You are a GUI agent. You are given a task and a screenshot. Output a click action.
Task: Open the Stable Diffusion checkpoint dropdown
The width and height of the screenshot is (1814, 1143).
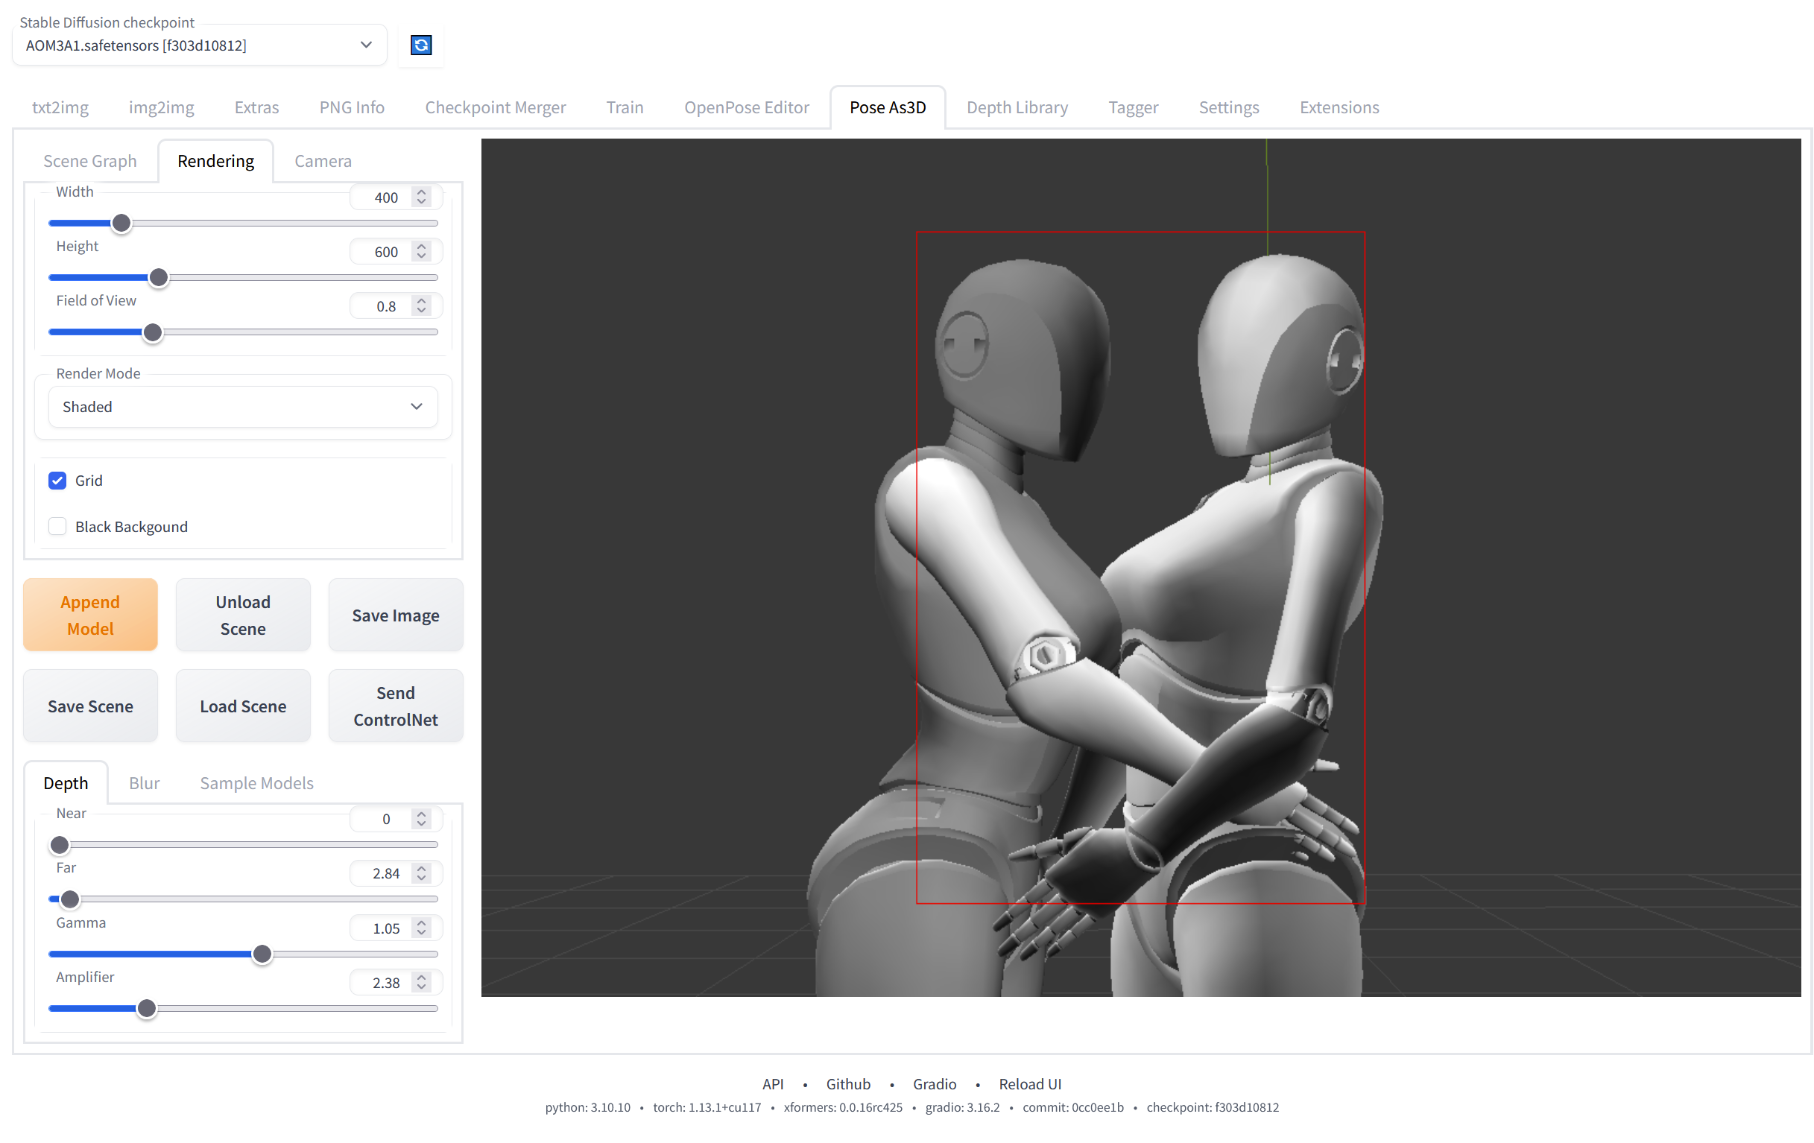coord(199,45)
